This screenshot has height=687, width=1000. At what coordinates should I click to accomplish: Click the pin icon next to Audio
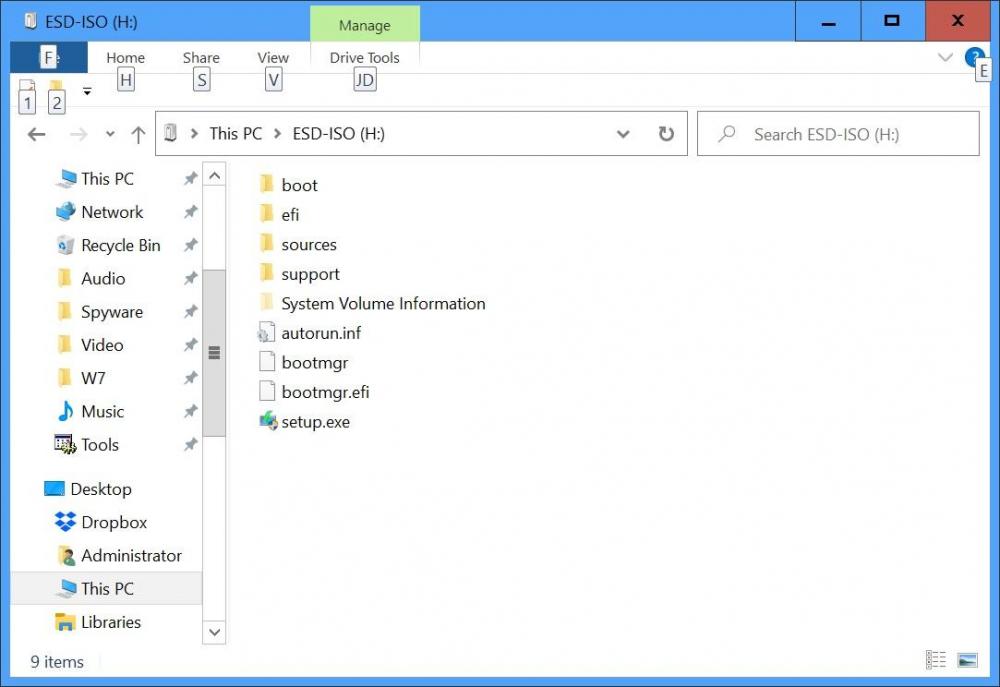[190, 278]
